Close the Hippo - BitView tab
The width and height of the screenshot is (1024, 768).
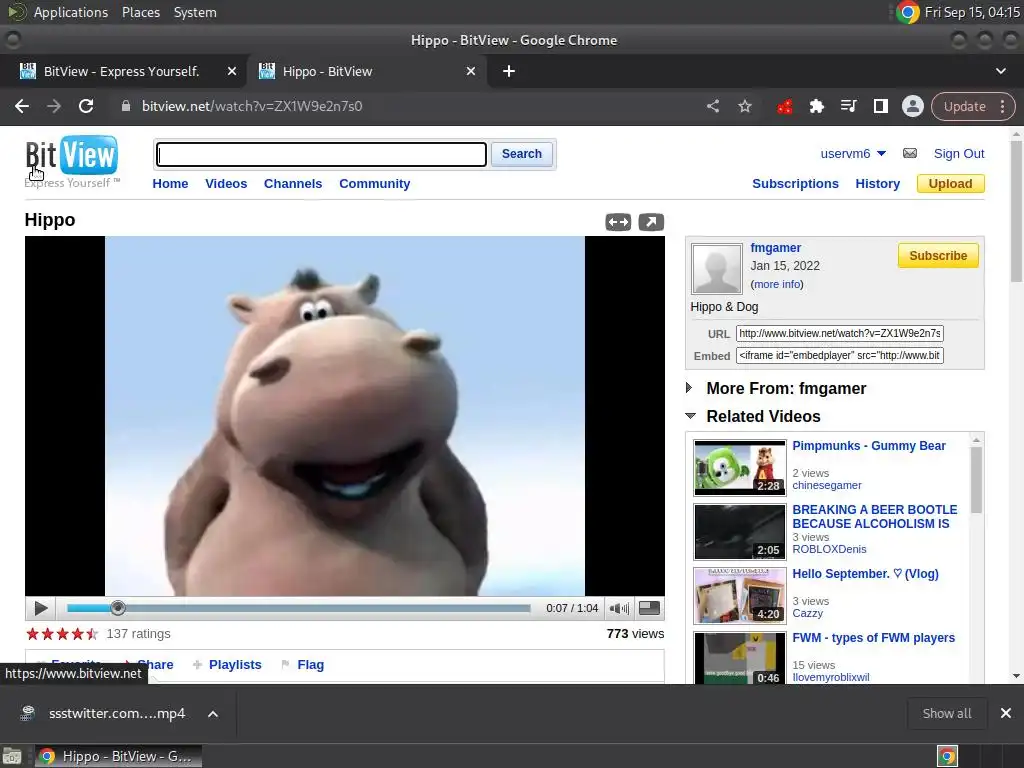pos(471,71)
